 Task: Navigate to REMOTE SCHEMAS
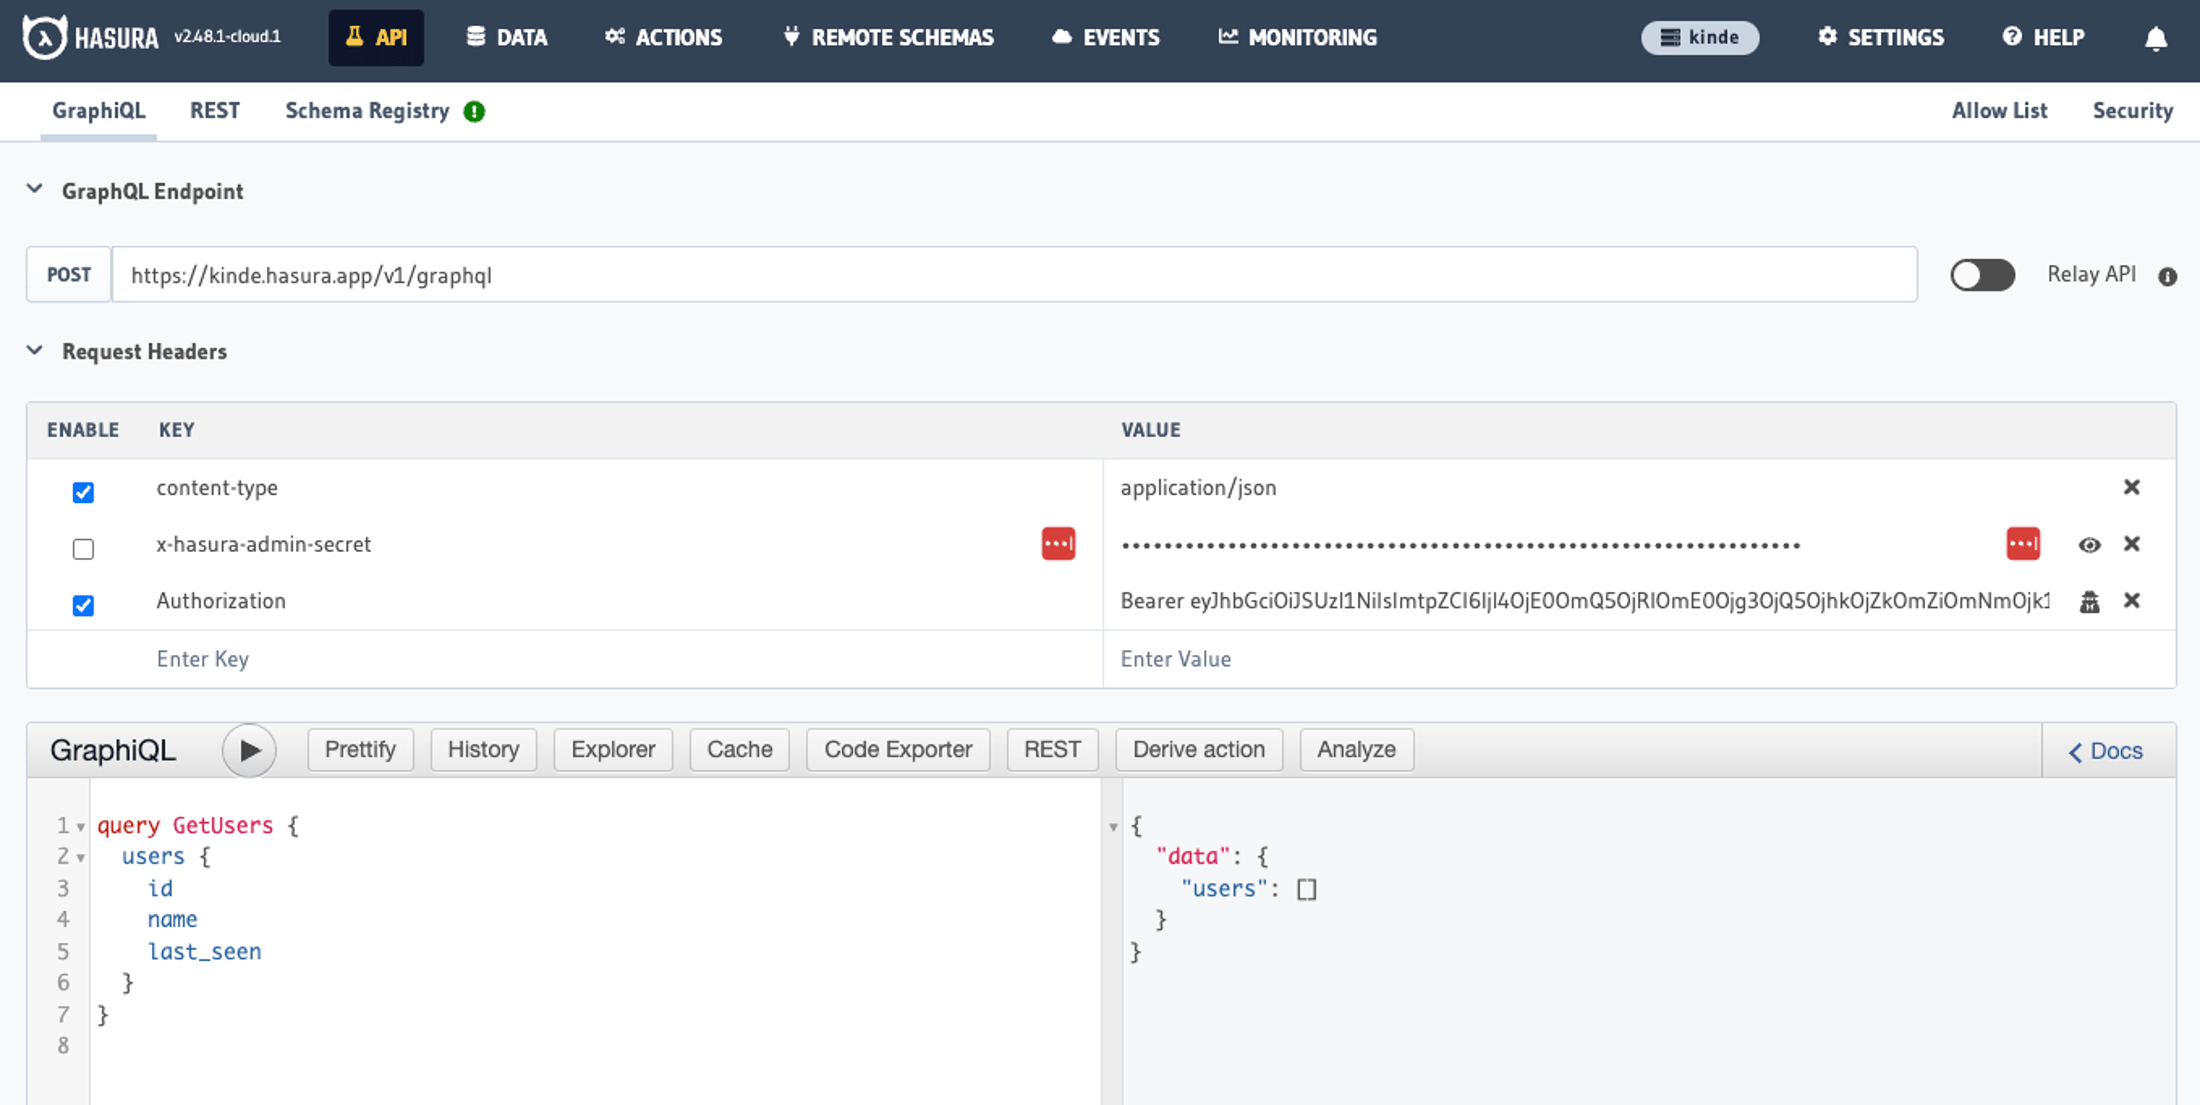pyautogui.click(x=885, y=37)
